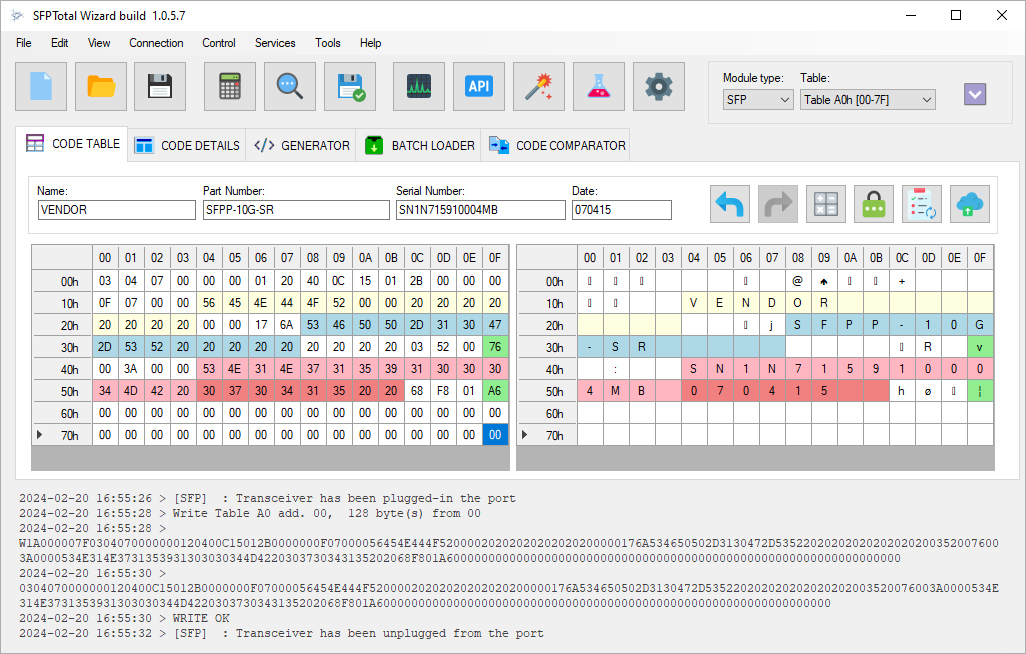Click the lab flask icon
The width and height of the screenshot is (1026, 654).
click(x=599, y=86)
